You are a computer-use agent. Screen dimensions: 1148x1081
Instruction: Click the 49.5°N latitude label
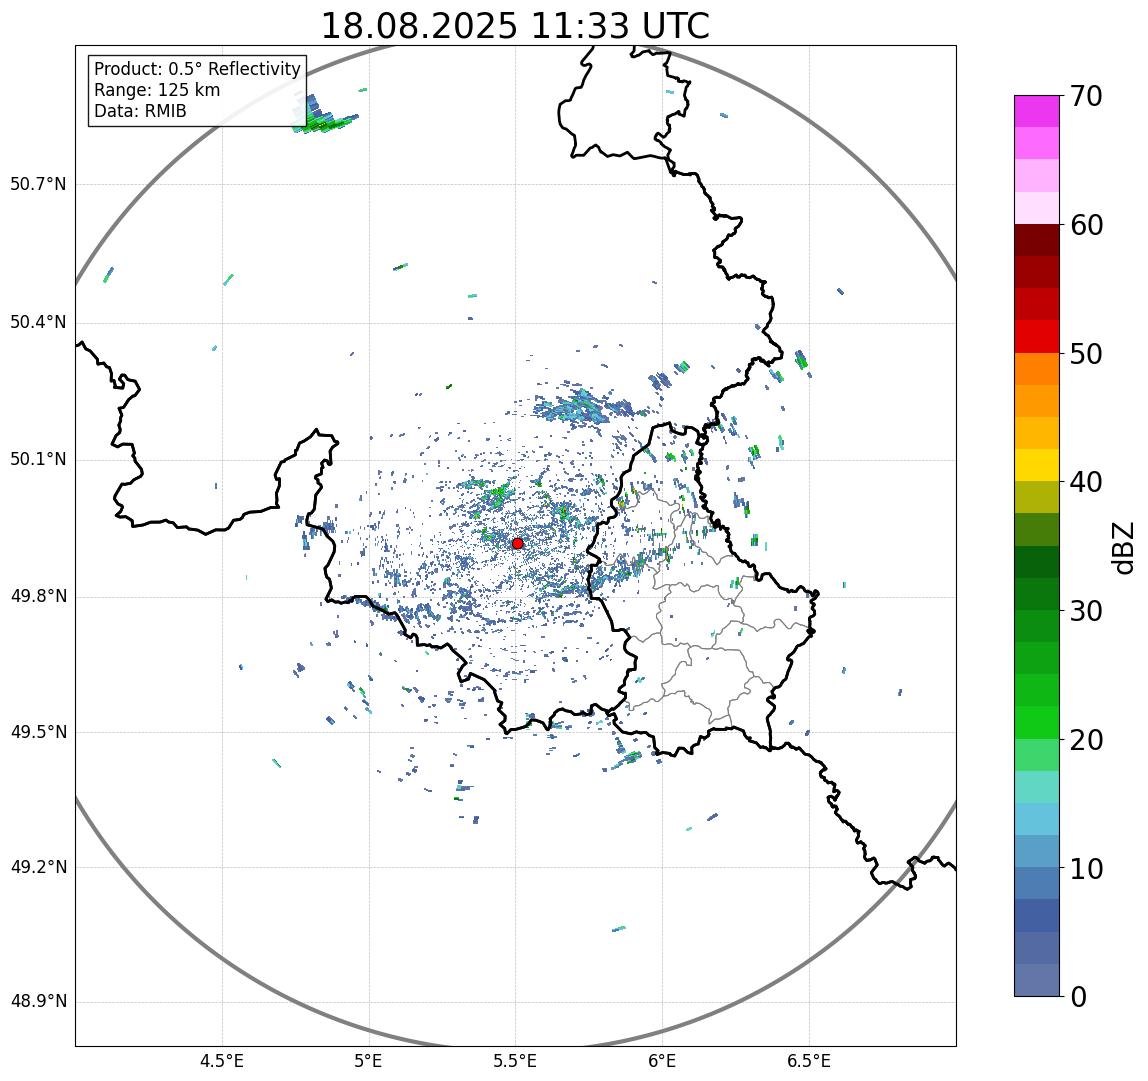[x=38, y=732]
